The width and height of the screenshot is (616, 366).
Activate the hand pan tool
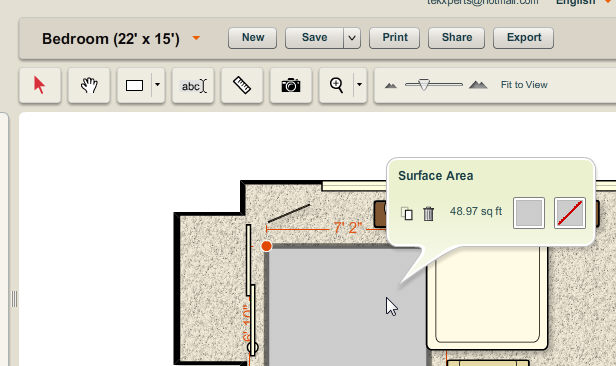pos(89,85)
